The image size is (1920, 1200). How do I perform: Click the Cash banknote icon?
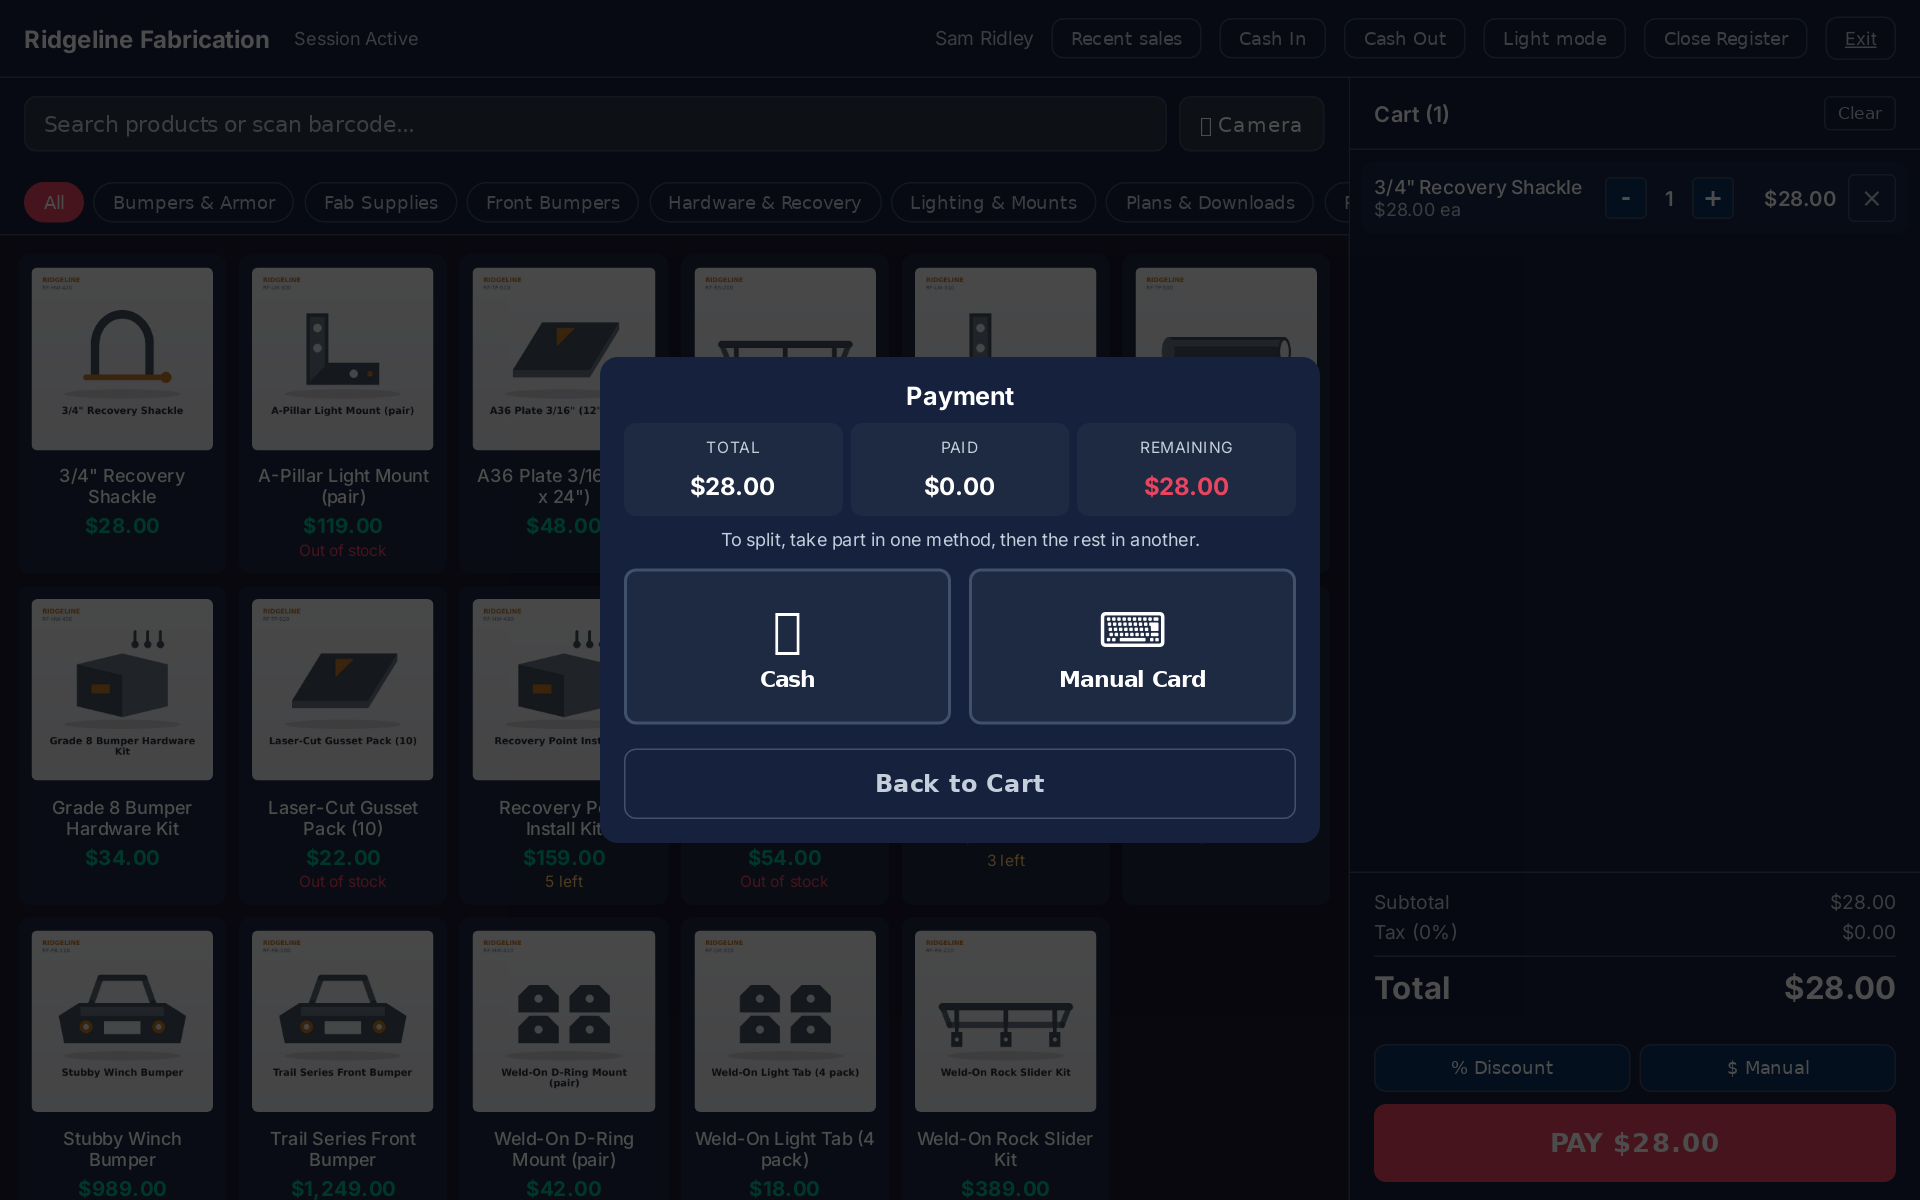[x=787, y=633]
